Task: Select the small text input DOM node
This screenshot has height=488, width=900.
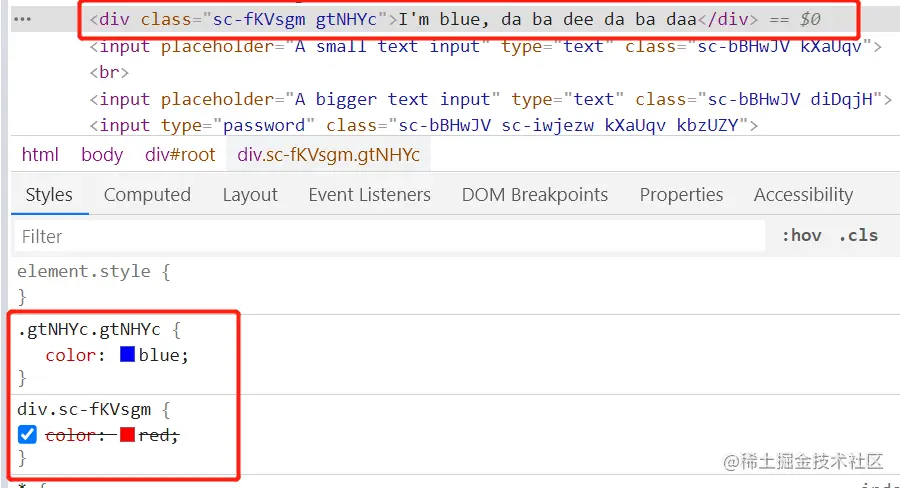Action: click(x=486, y=46)
